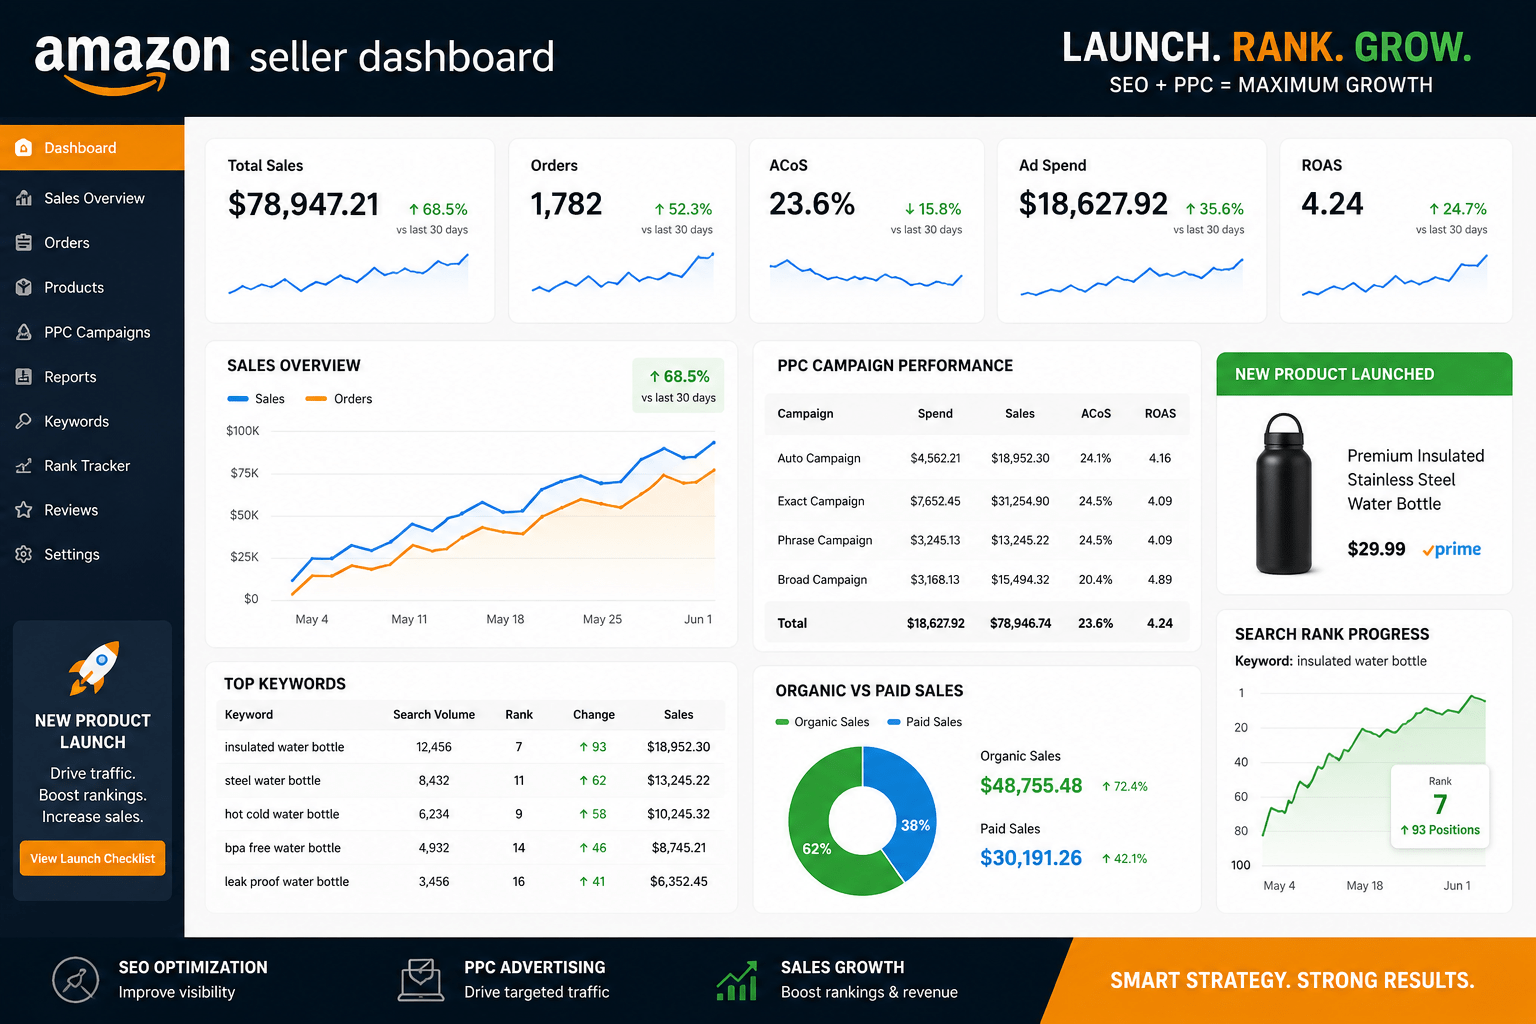Toggle the Organic Sales legend item
This screenshot has width=1536, height=1024.
pyautogui.click(x=822, y=722)
